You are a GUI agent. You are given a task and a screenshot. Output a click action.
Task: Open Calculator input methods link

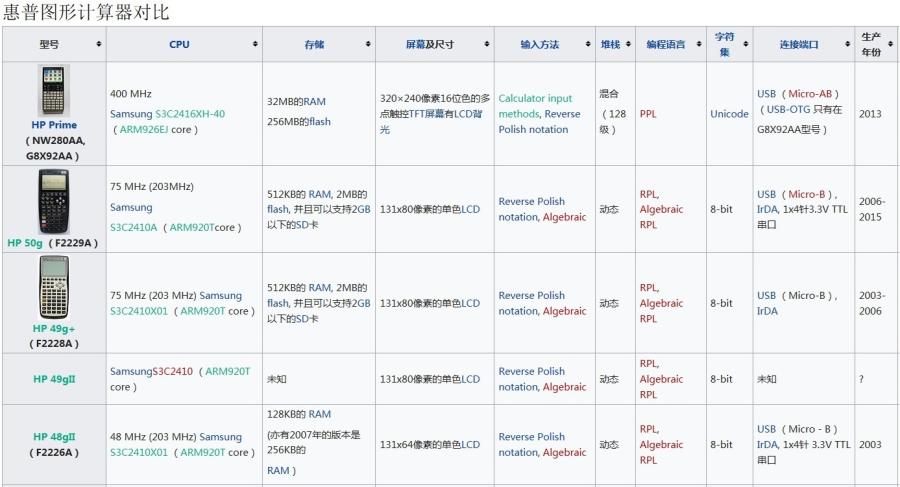(x=535, y=106)
